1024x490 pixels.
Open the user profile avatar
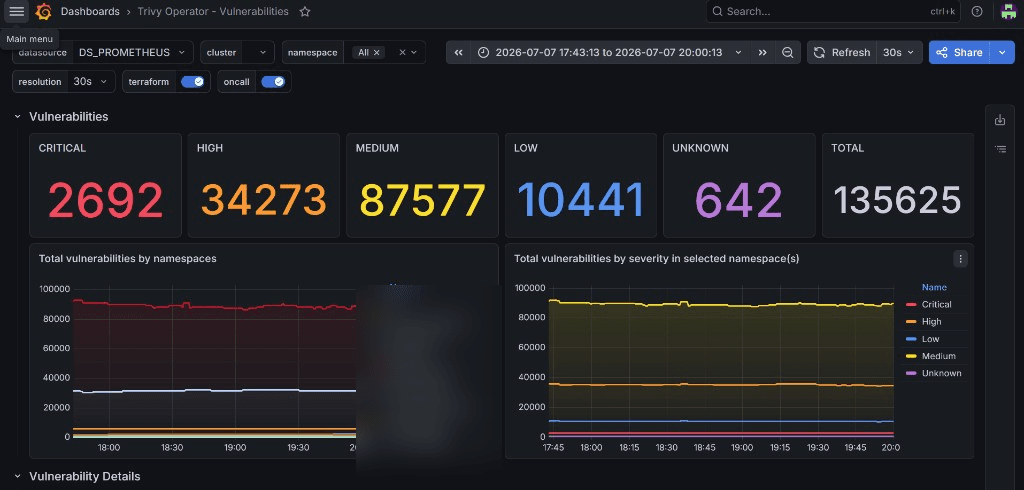[x=1008, y=11]
